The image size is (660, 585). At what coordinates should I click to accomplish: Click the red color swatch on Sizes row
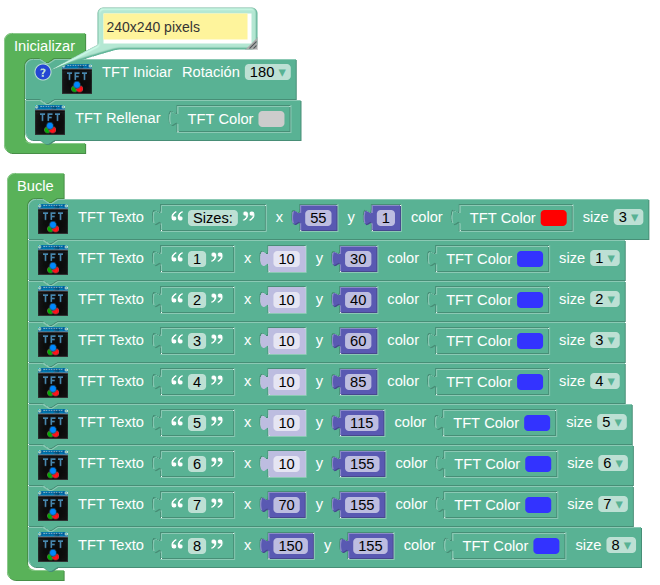(x=554, y=218)
